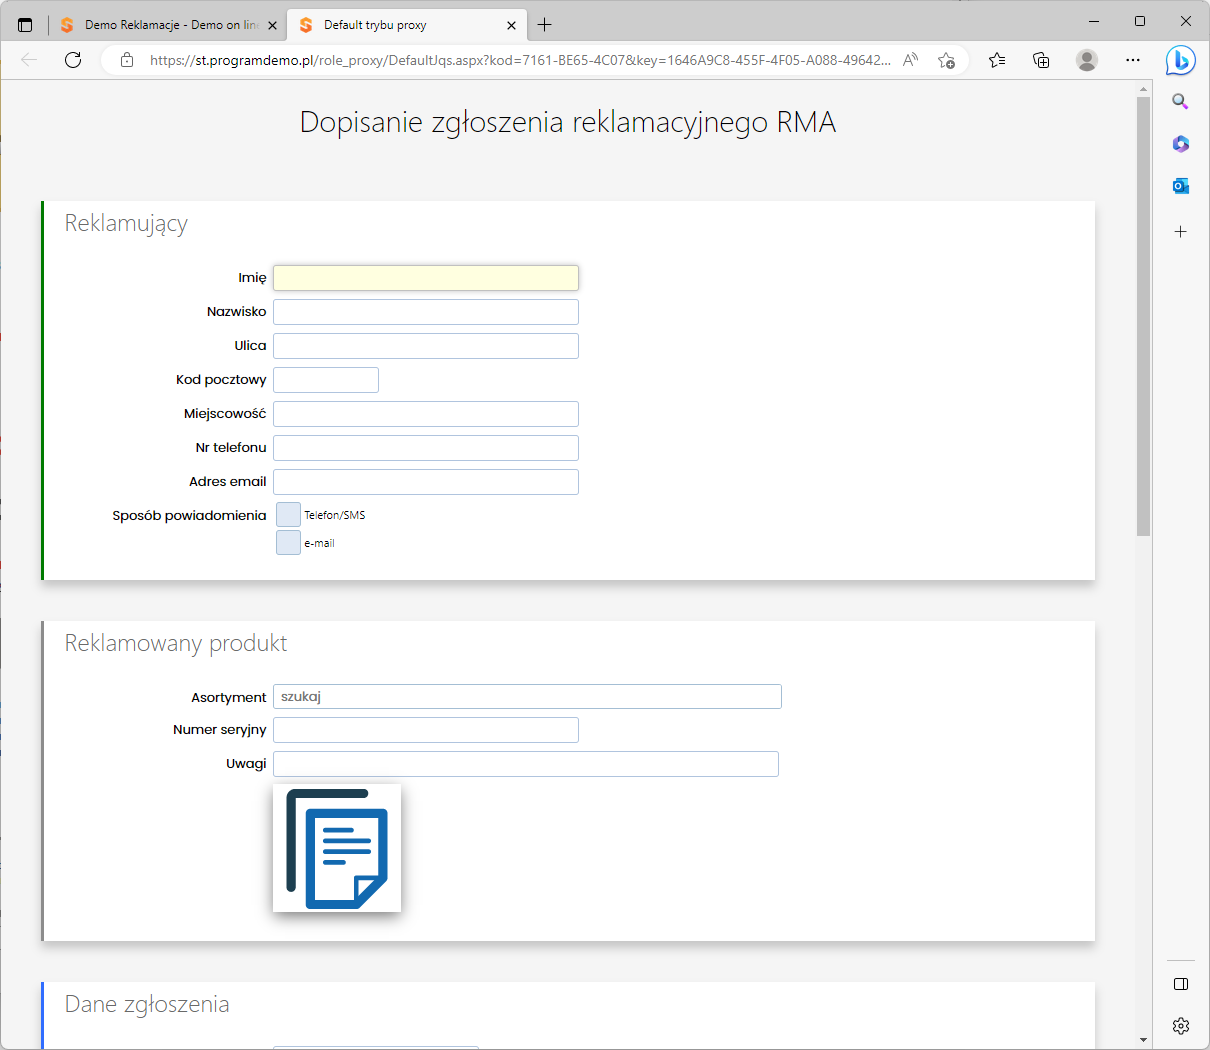1210x1050 pixels.
Task: Click the Read aloud button in address bar
Action: coord(910,60)
